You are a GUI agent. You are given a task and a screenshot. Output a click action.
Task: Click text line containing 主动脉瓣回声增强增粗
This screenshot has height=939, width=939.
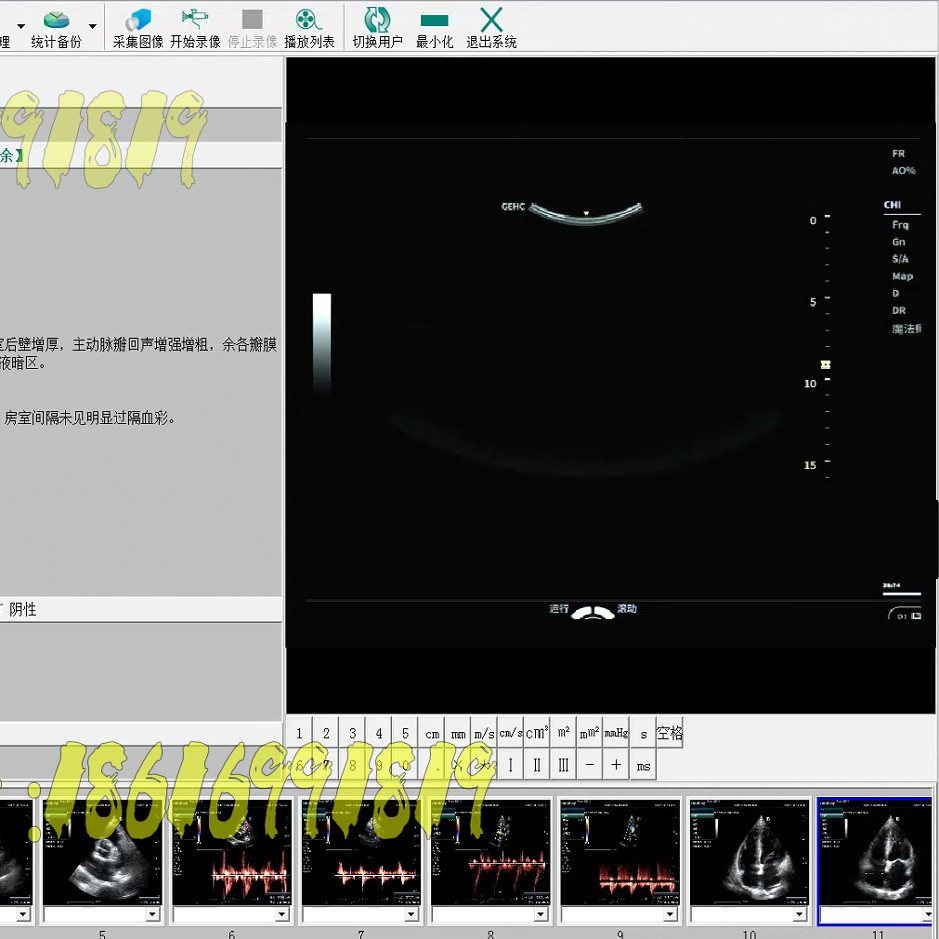coord(138,345)
